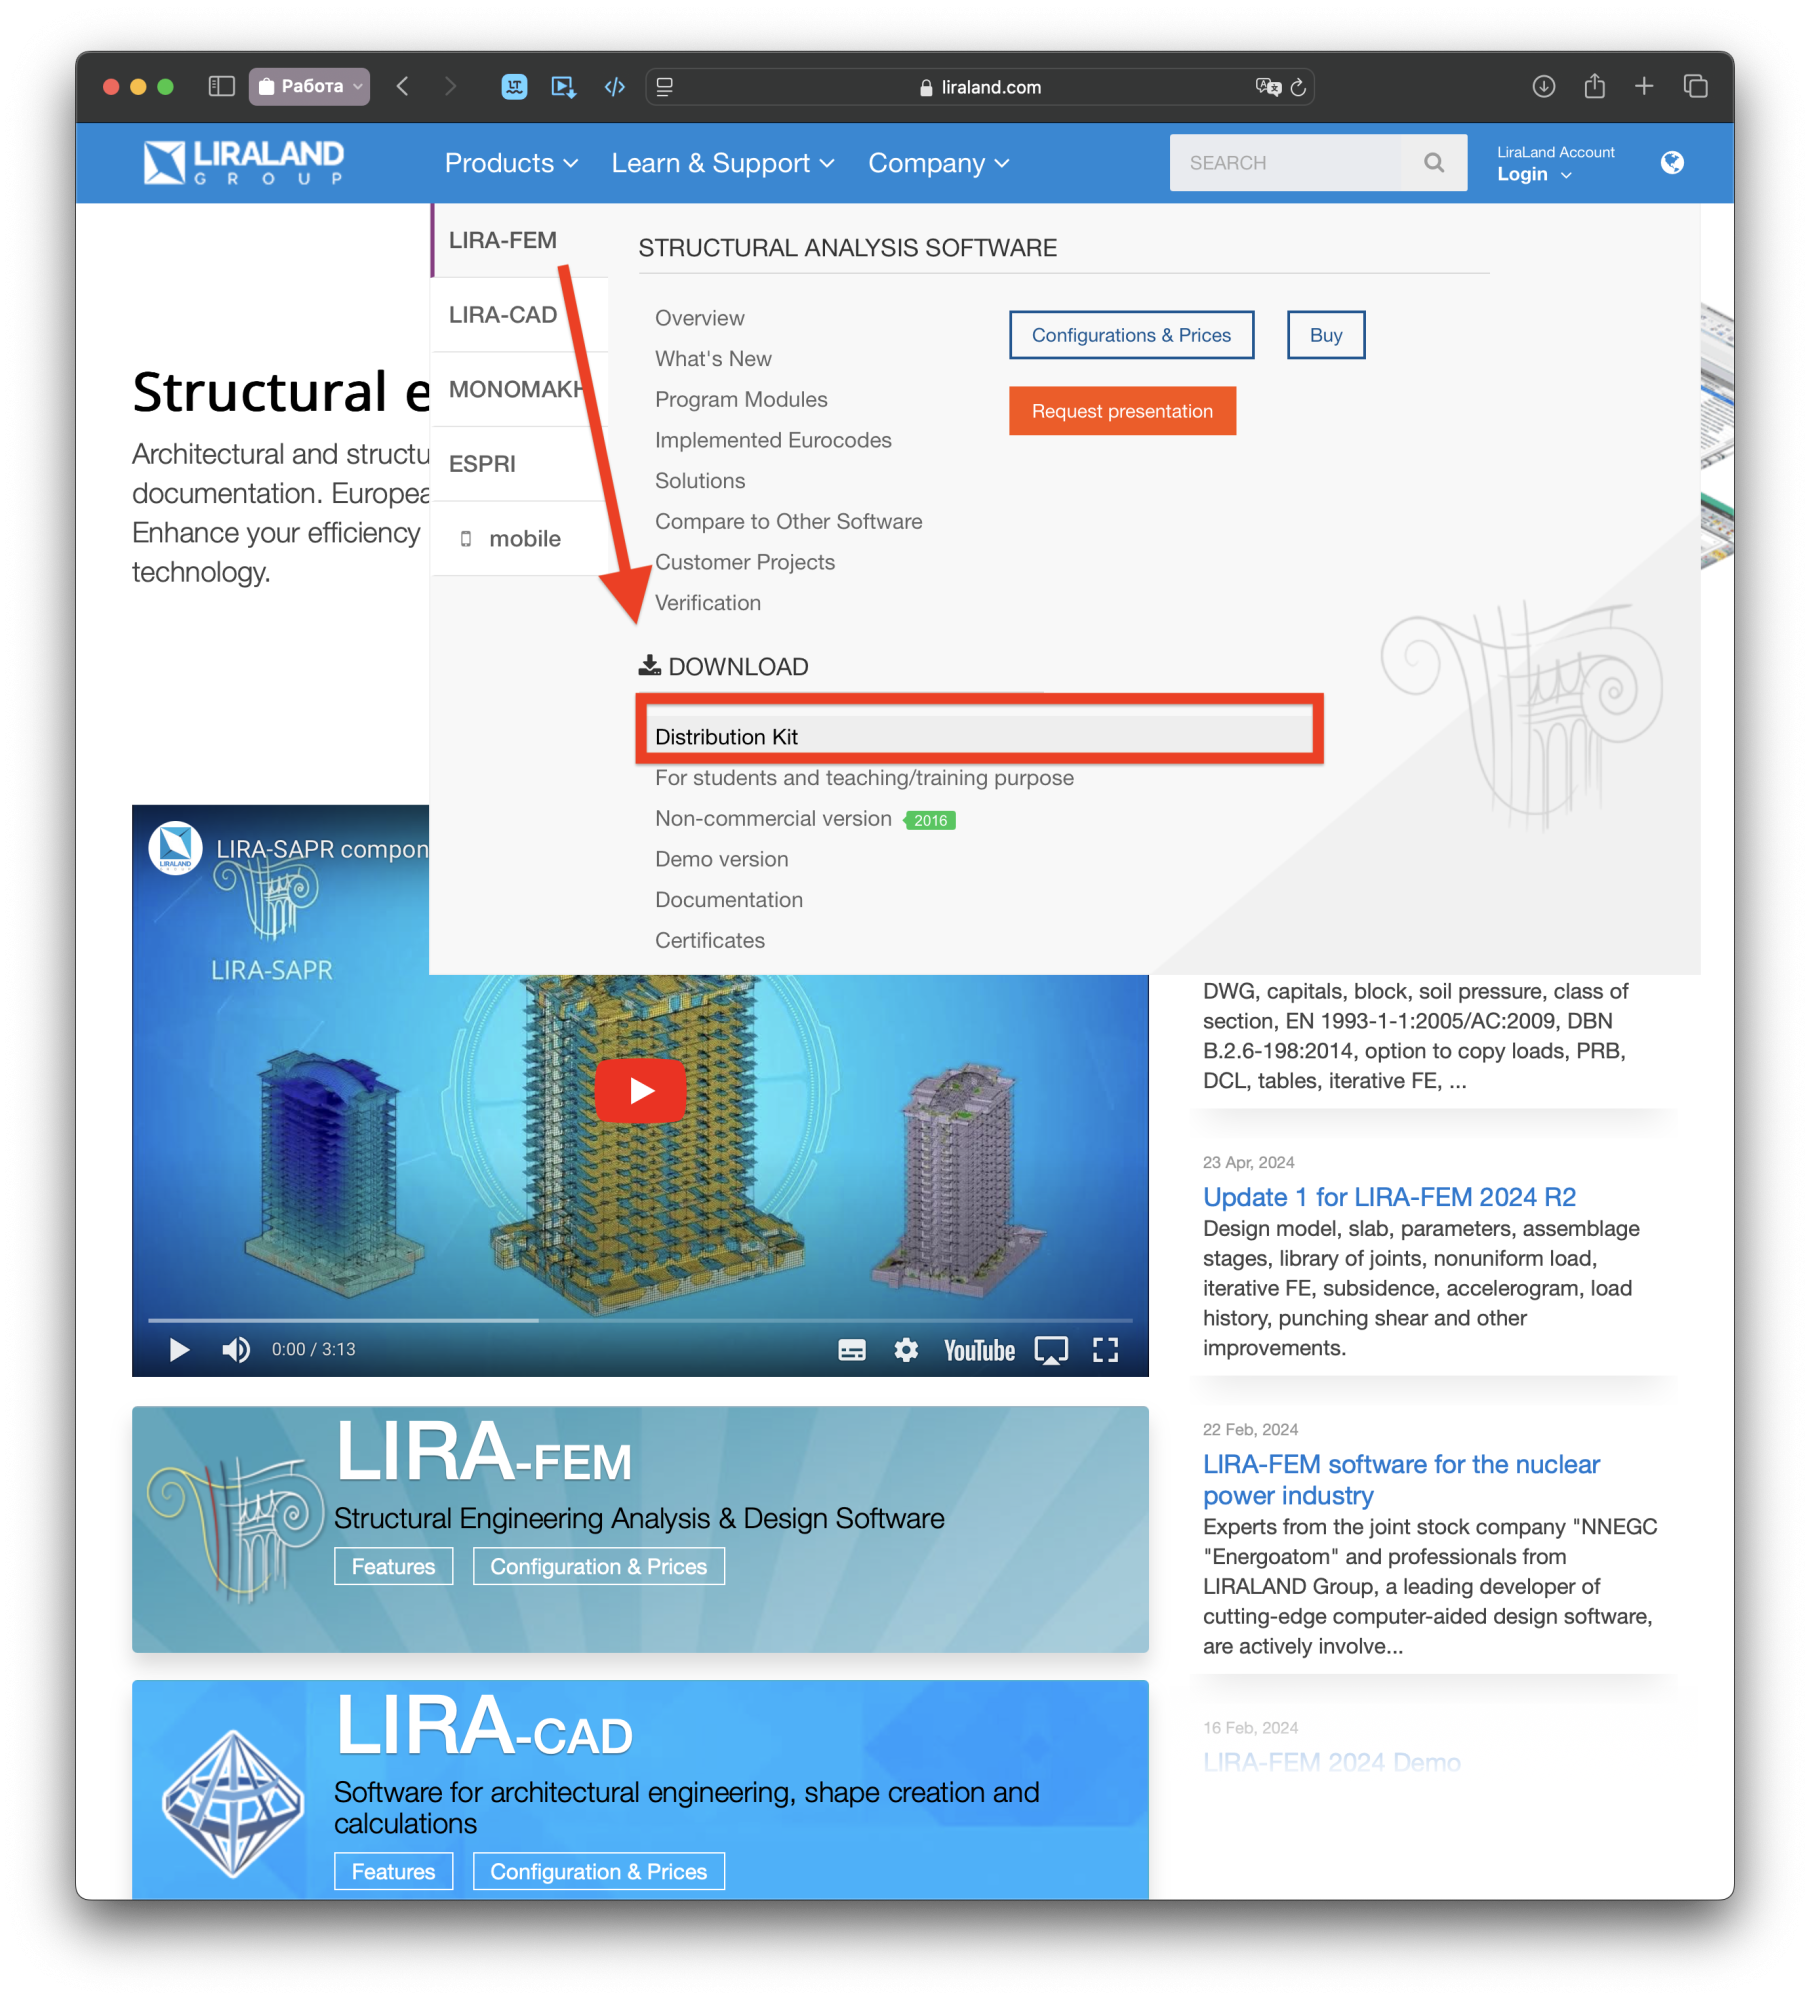
Task: Toggle video subtitles/captions button
Action: pyautogui.click(x=851, y=1350)
